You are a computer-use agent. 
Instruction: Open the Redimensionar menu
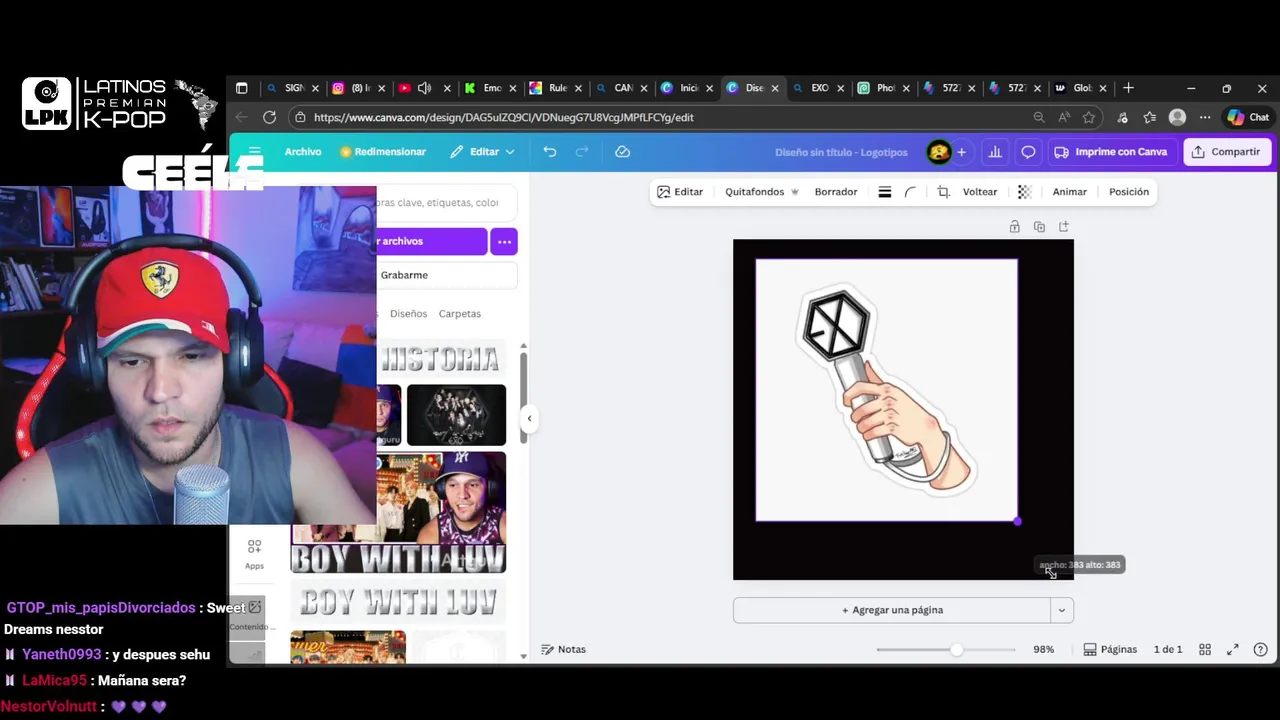[383, 152]
